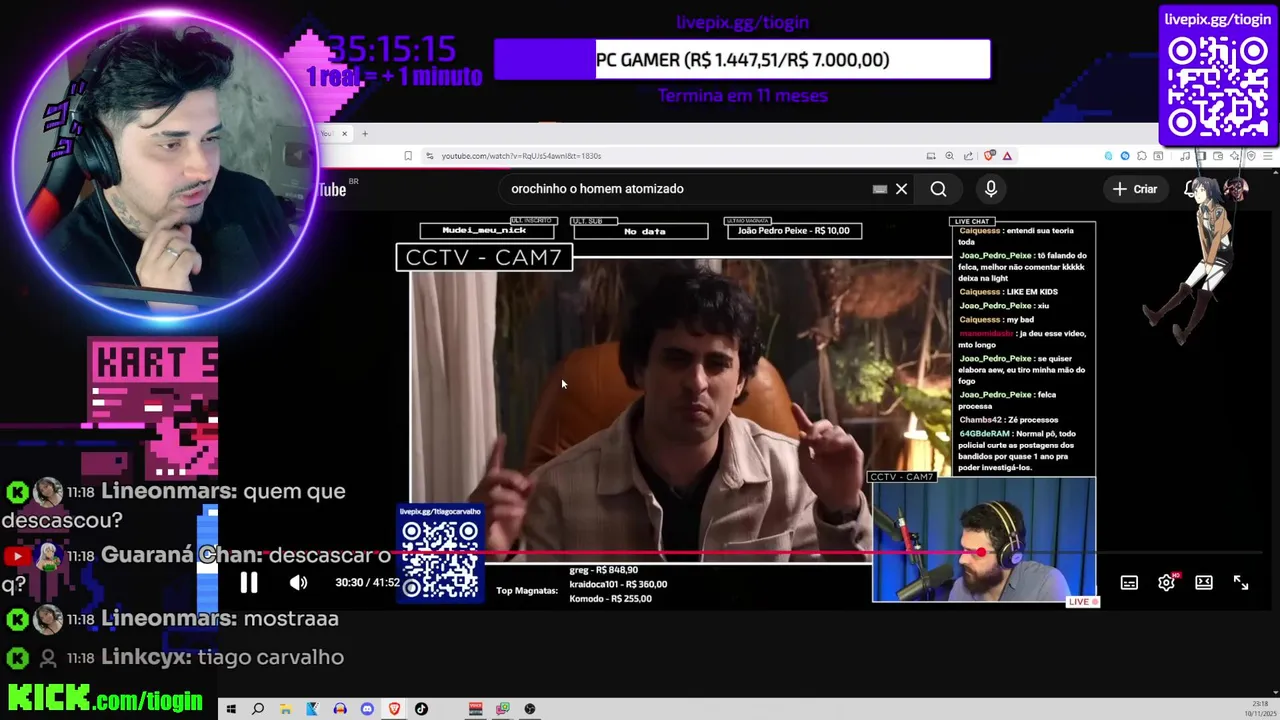Exit fullscreen in the YouTube player
1280x720 pixels.
(1241, 583)
